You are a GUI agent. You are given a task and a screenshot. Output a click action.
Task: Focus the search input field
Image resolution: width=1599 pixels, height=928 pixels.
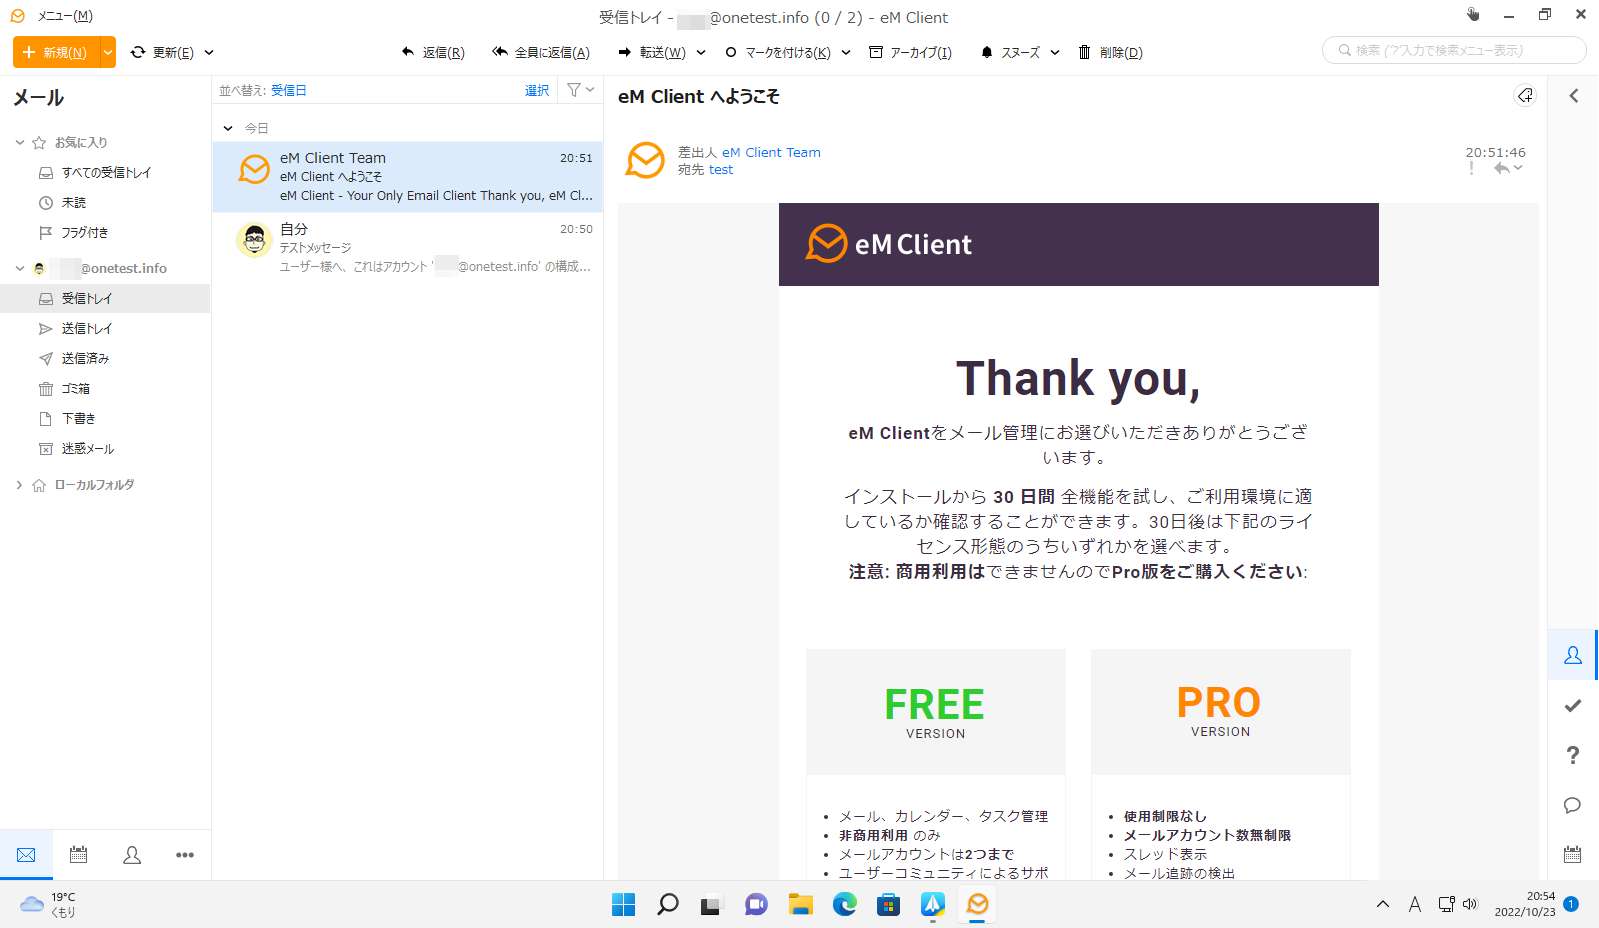coord(1454,50)
